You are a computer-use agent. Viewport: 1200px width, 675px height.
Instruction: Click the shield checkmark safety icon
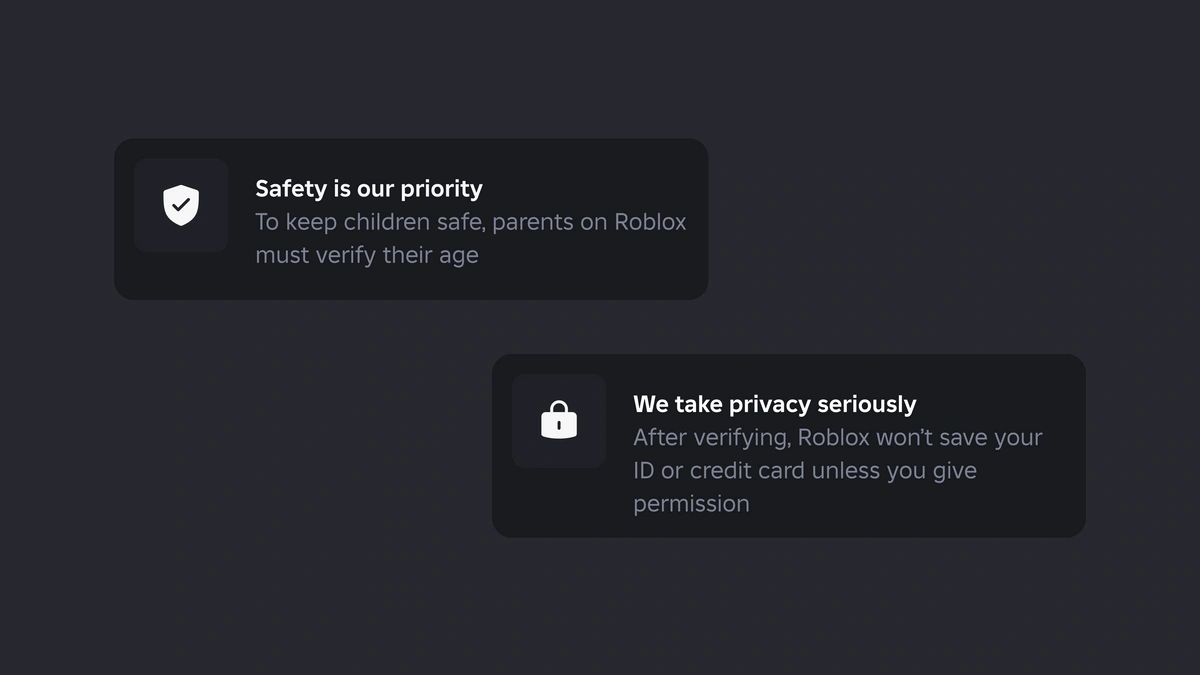coord(181,205)
